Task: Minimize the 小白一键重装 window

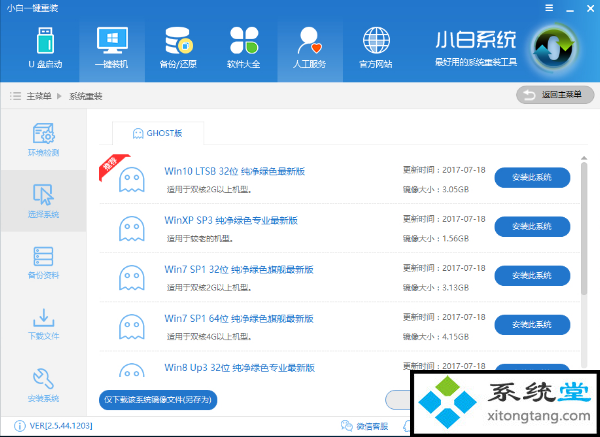Action: tap(570, 8)
